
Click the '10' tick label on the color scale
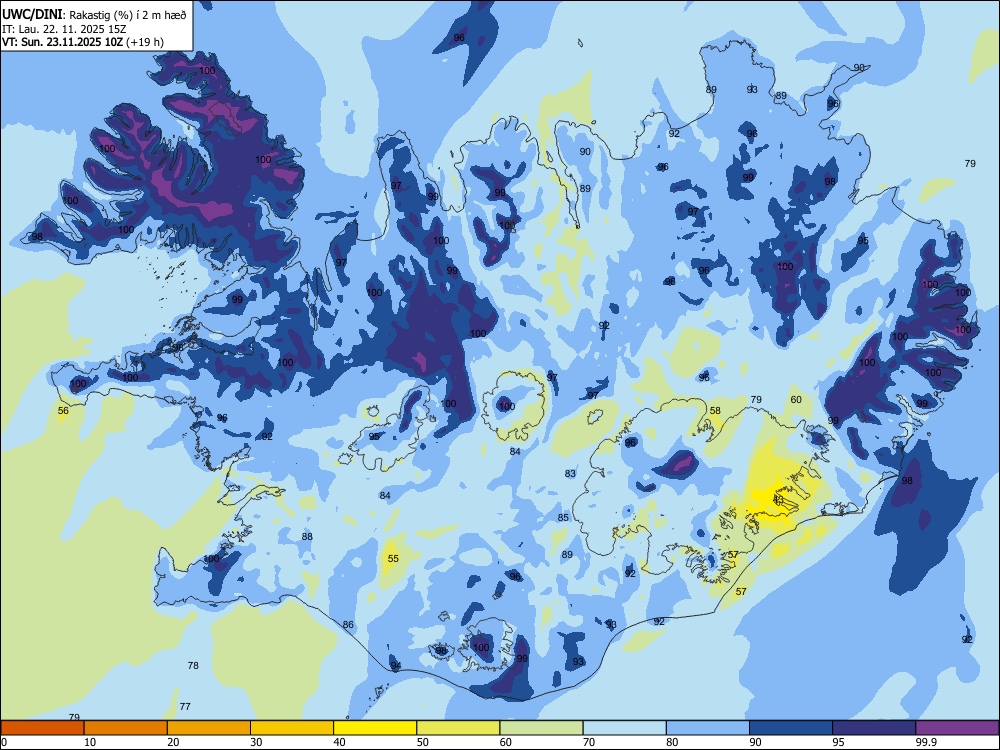click(91, 742)
